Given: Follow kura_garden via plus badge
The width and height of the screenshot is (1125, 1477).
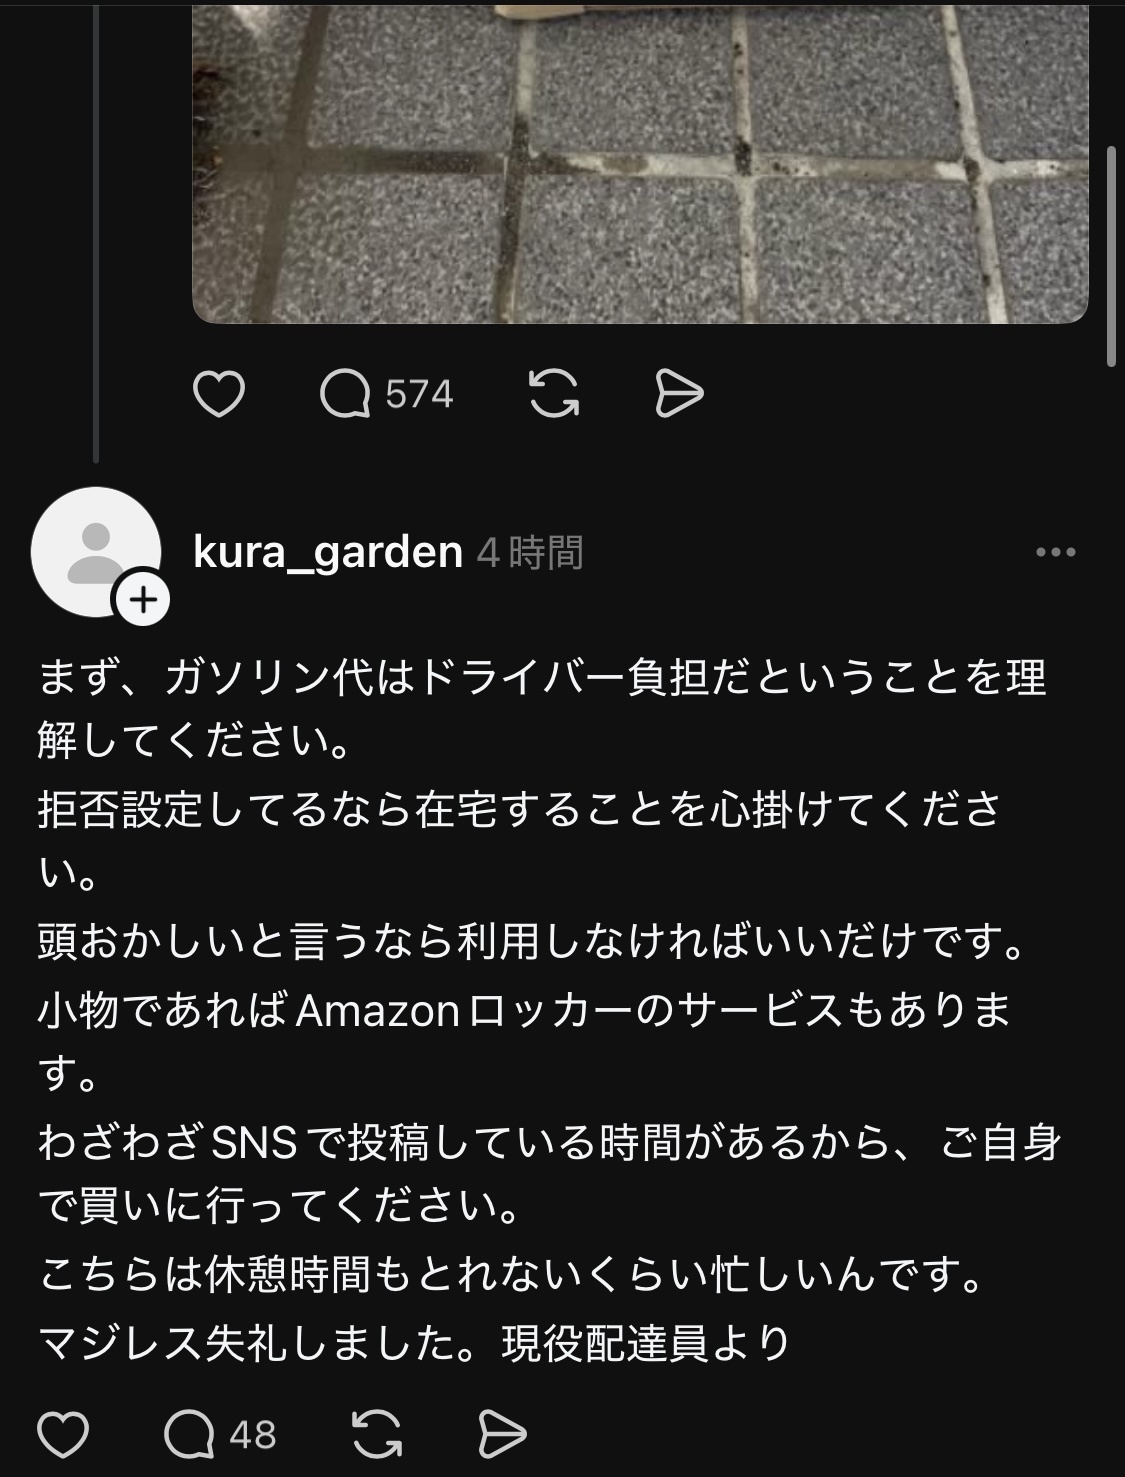Looking at the screenshot, I should click(x=143, y=600).
